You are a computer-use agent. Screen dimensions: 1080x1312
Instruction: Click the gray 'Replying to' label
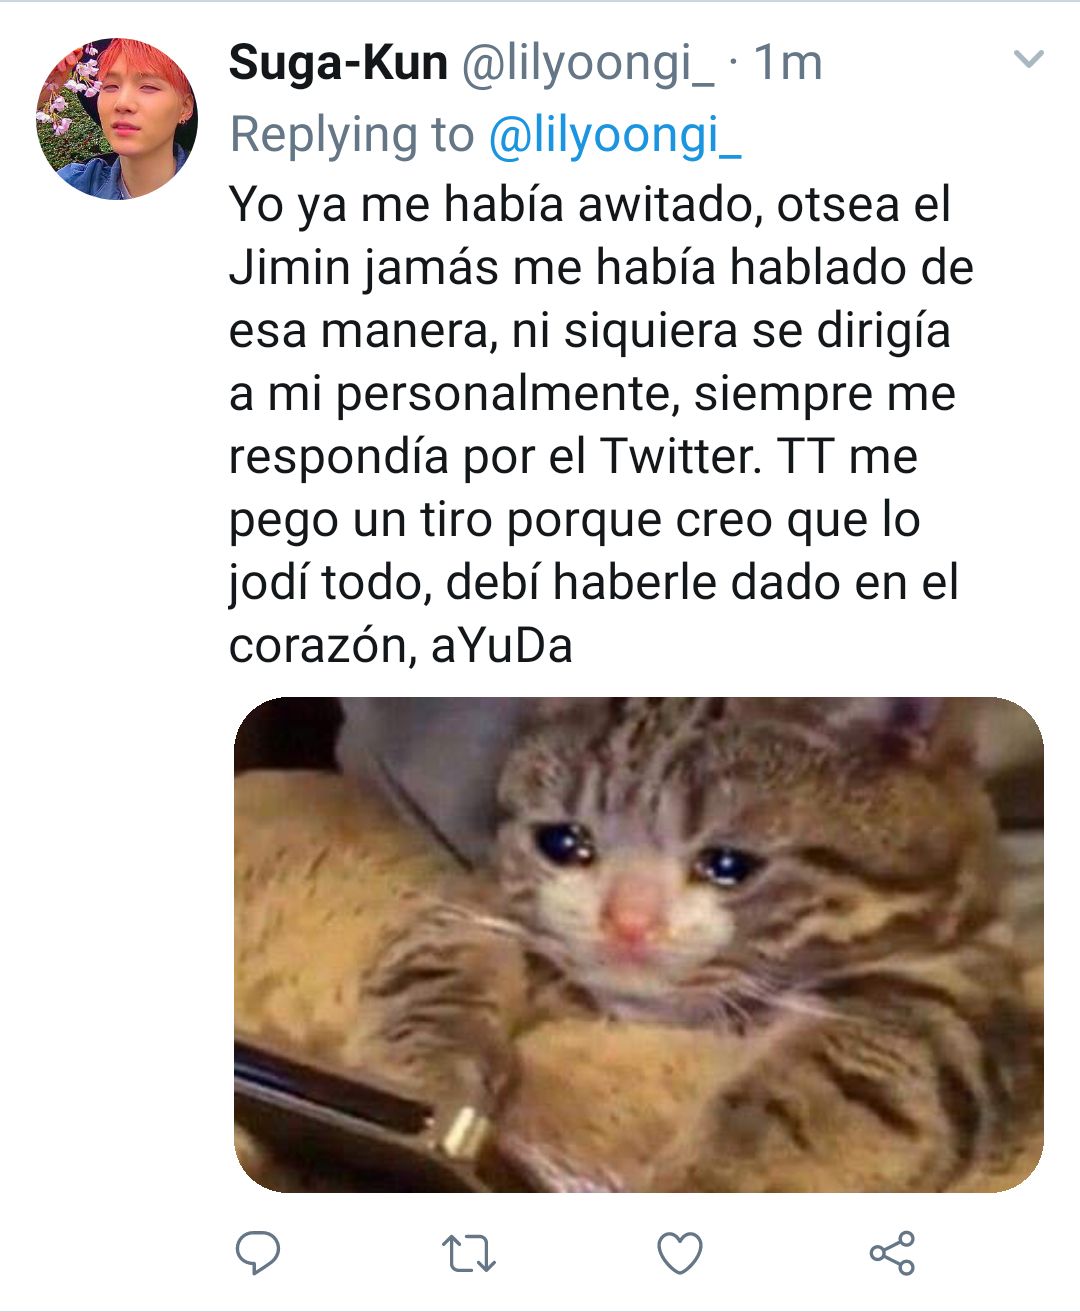point(352,135)
